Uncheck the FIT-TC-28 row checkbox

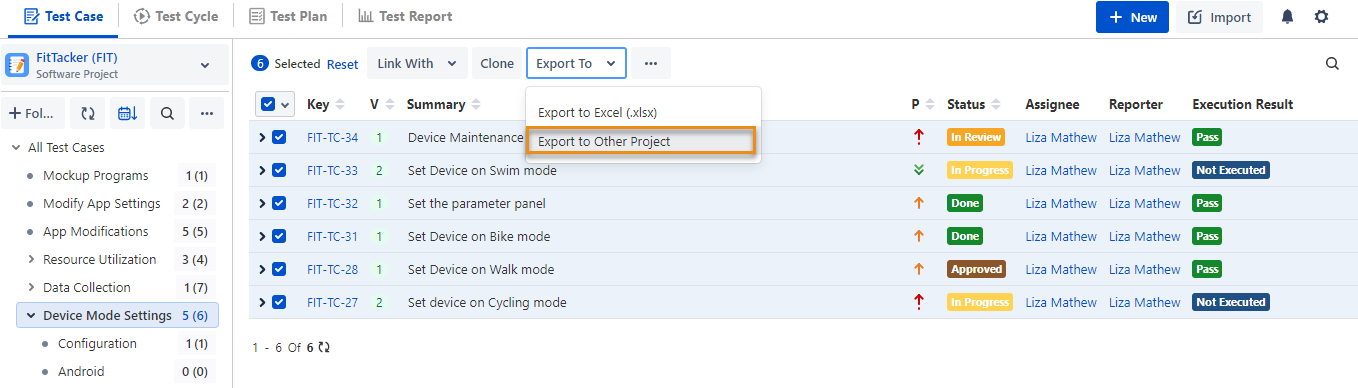click(279, 270)
